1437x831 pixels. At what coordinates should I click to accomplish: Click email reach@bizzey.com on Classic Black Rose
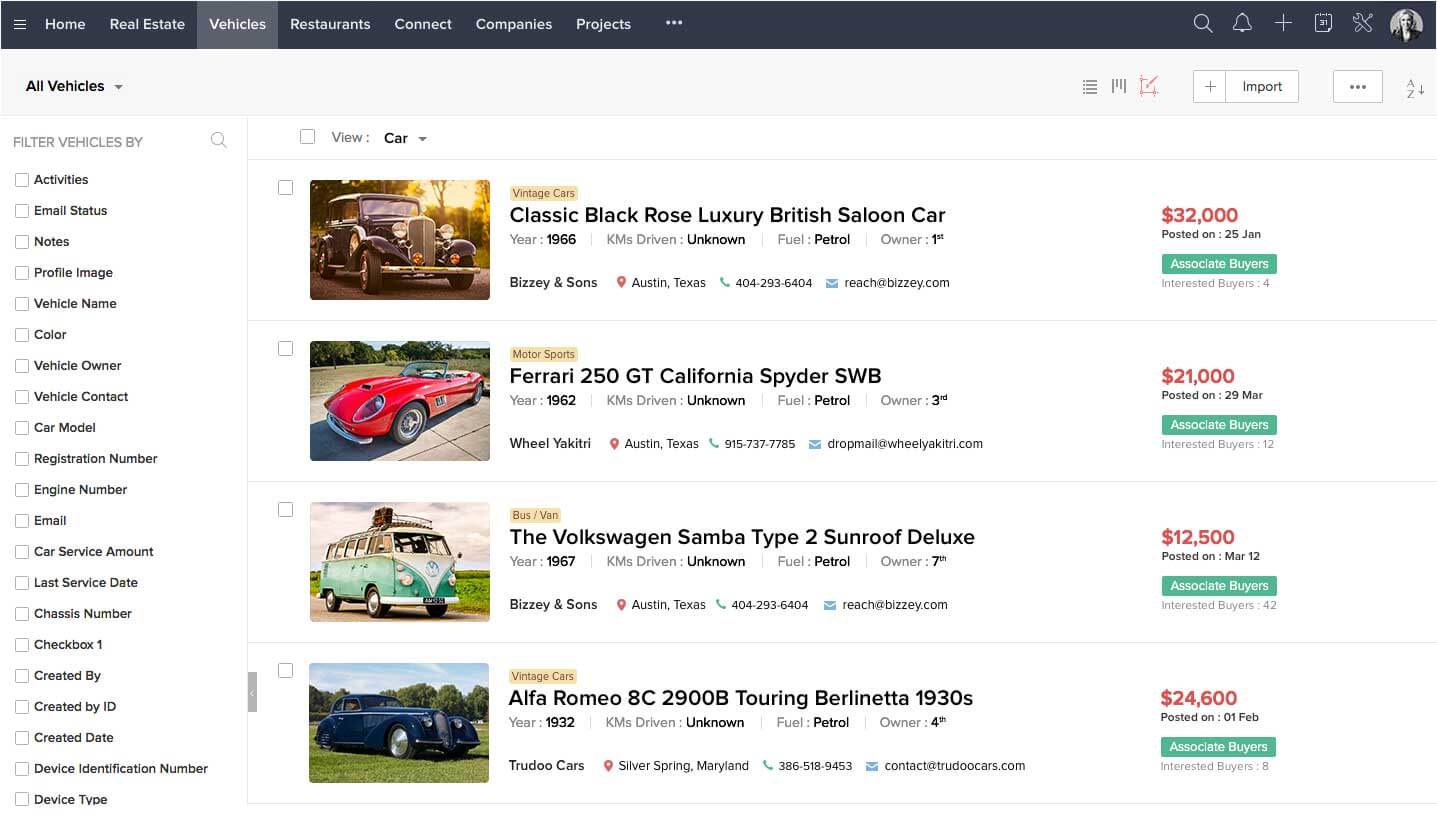point(897,283)
